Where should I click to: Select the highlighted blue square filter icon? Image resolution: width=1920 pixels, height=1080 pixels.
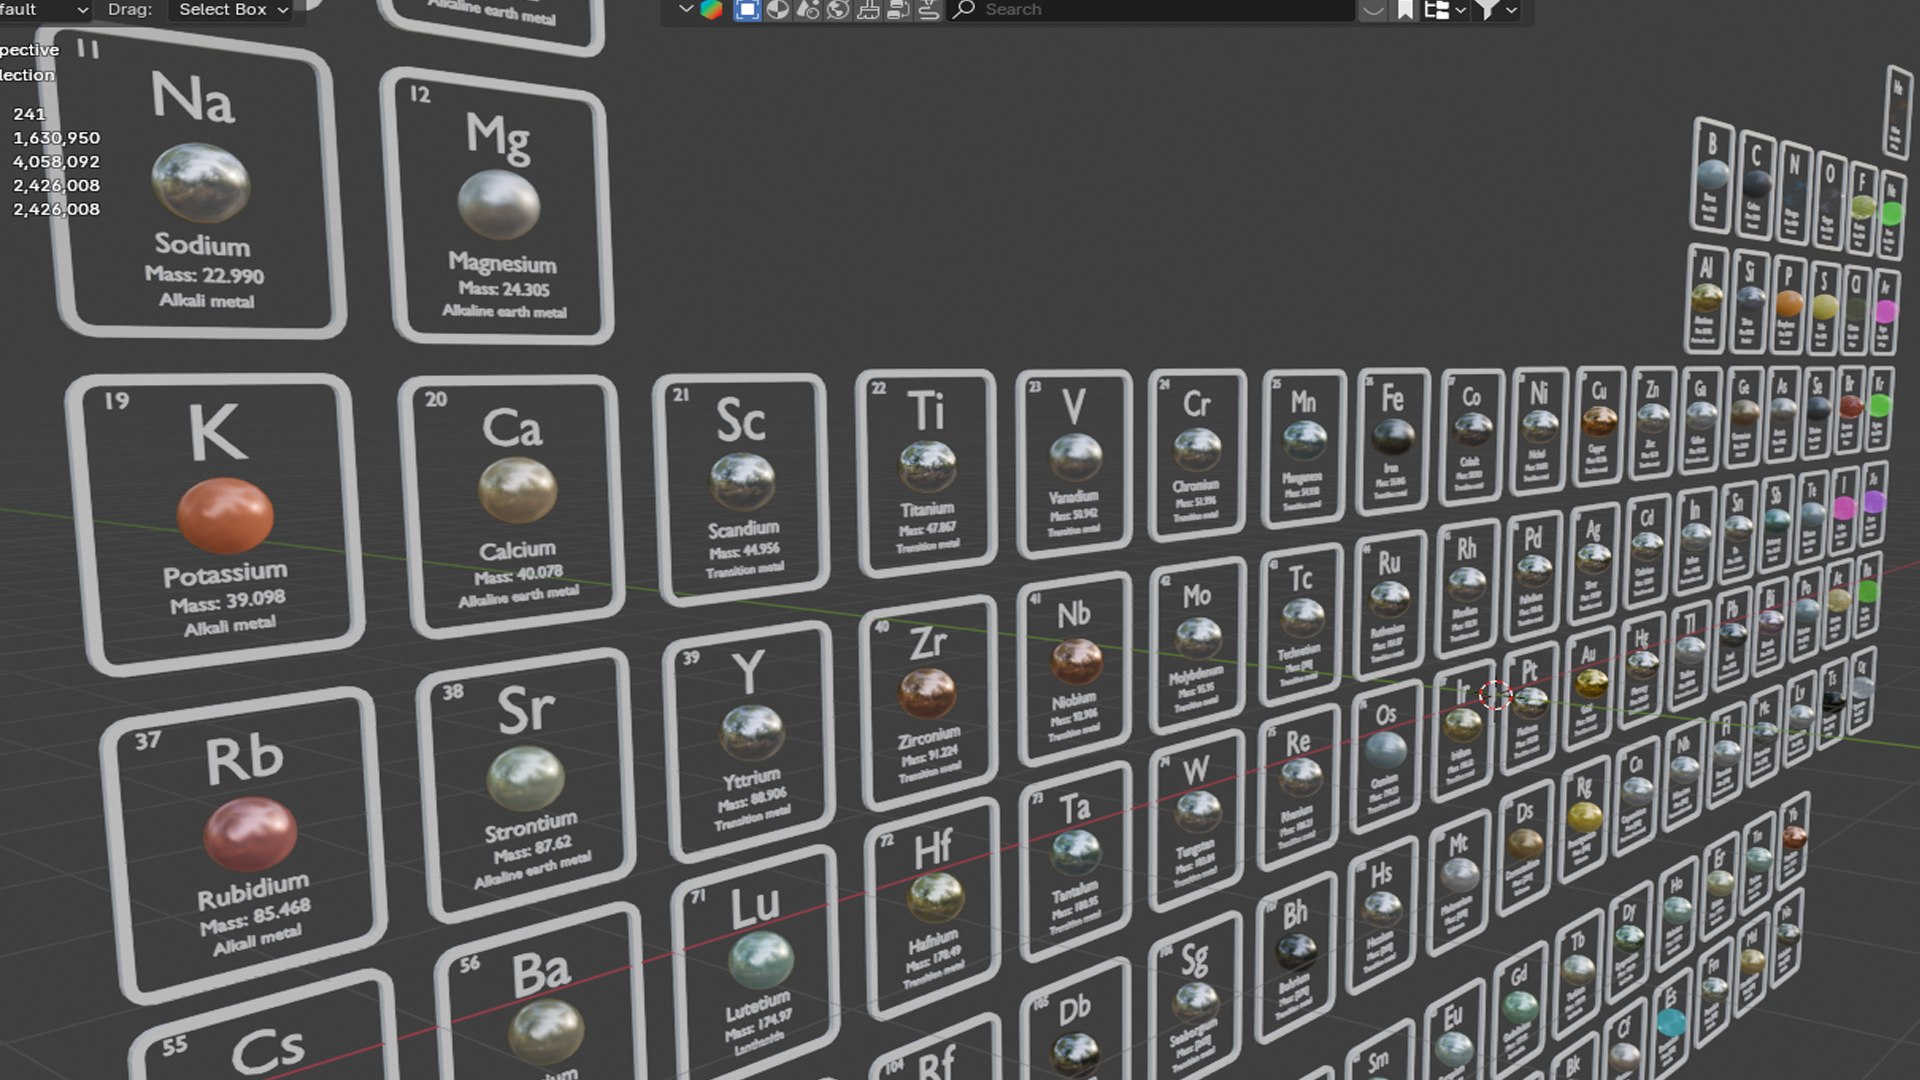747,10
